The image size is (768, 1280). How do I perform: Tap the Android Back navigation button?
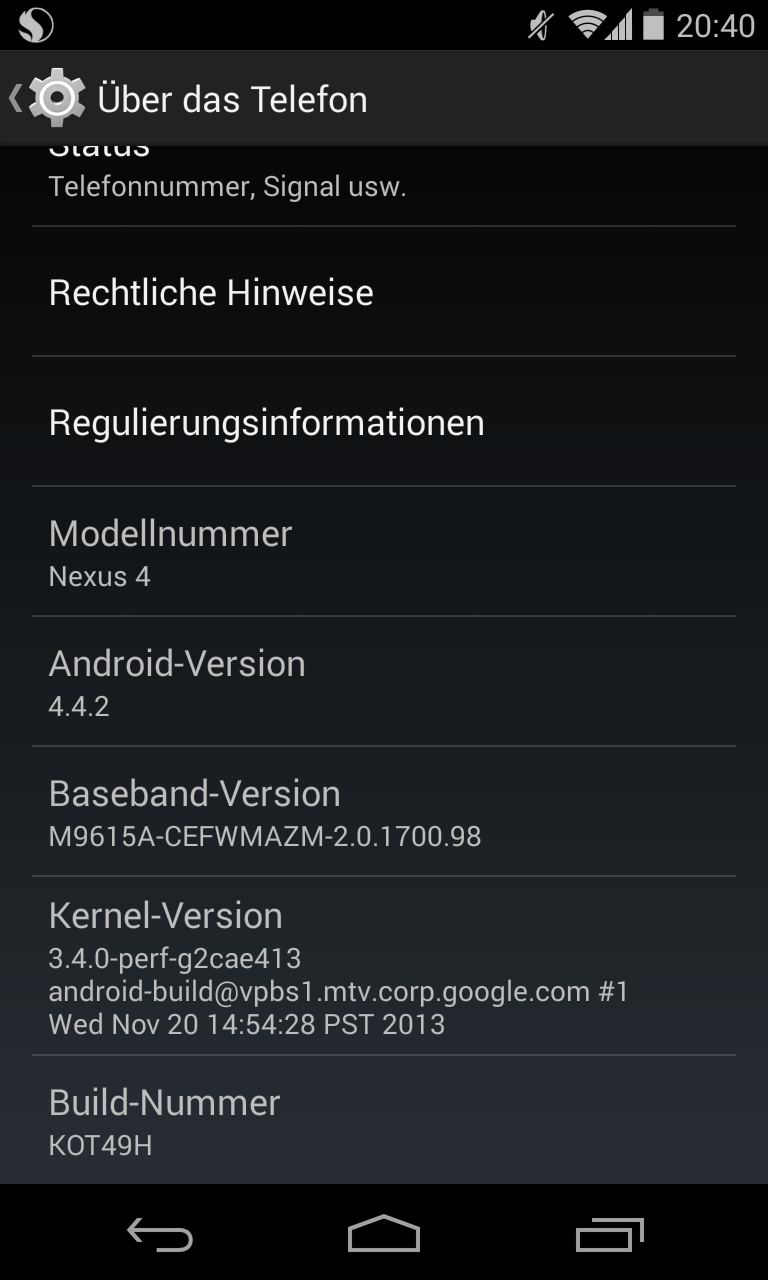[x=160, y=1235]
